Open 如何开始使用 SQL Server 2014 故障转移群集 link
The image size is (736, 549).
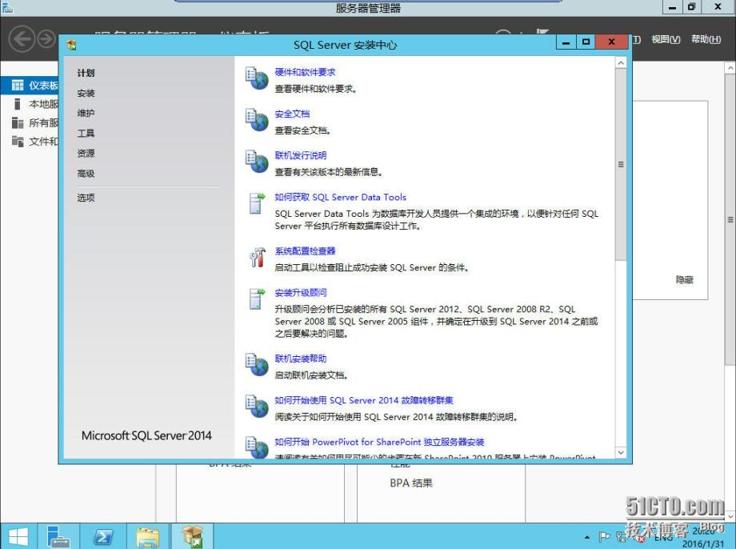click(x=364, y=400)
